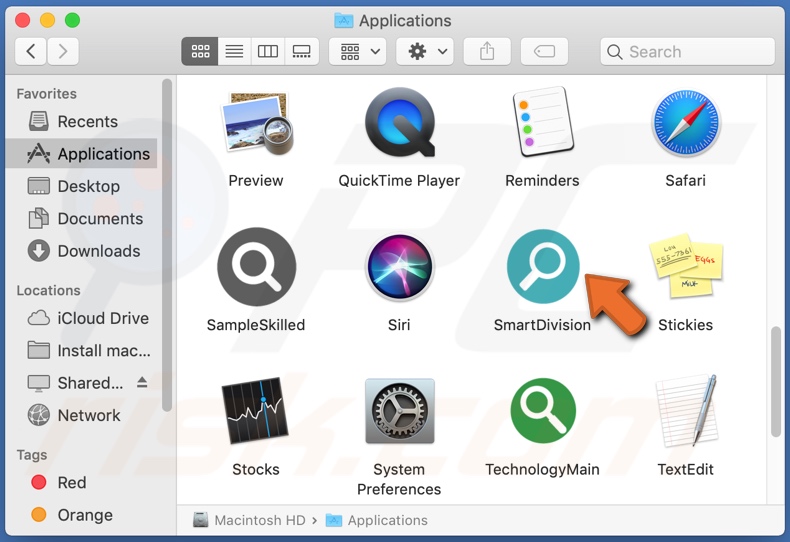Close the Finder window
The width and height of the screenshot is (790, 542).
pos(23,21)
